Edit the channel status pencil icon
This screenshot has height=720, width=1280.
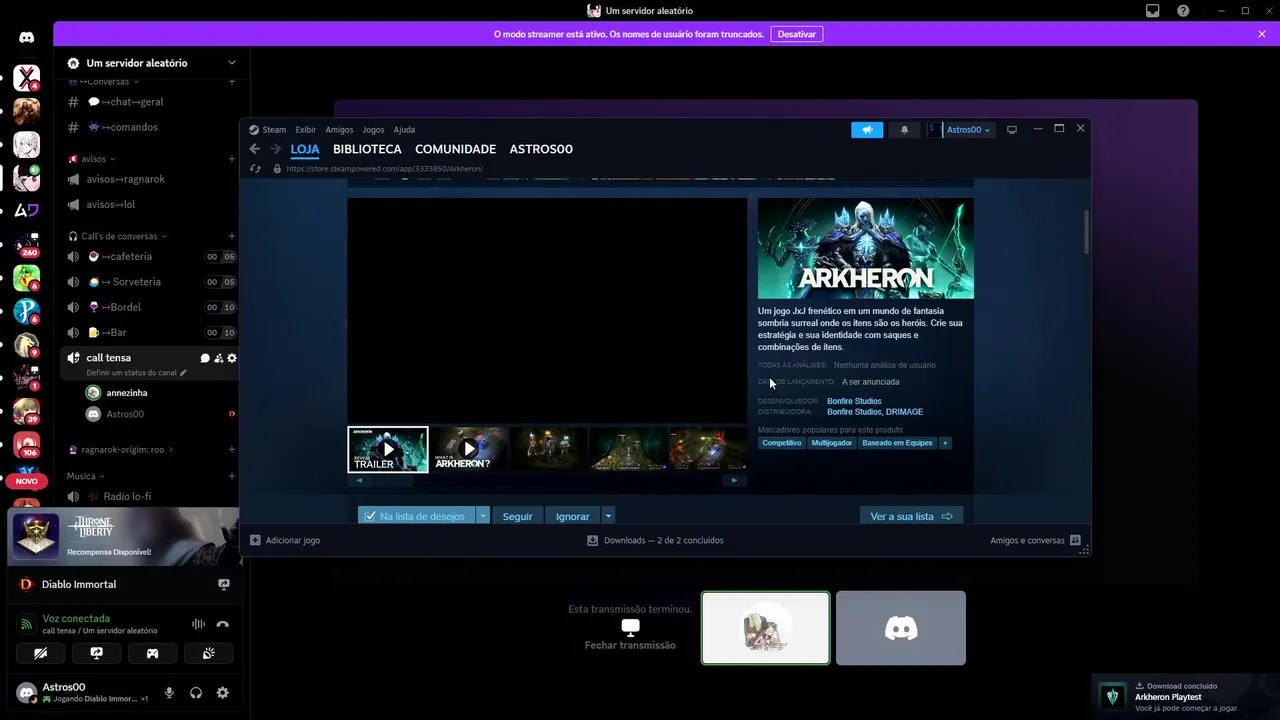(x=183, y=373)
